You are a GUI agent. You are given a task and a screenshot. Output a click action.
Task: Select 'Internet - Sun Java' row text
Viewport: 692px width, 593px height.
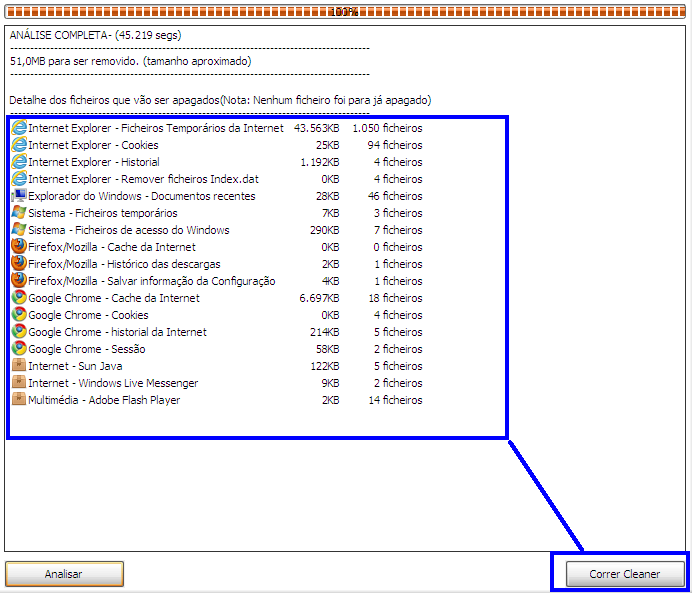[x=75, y=366]
